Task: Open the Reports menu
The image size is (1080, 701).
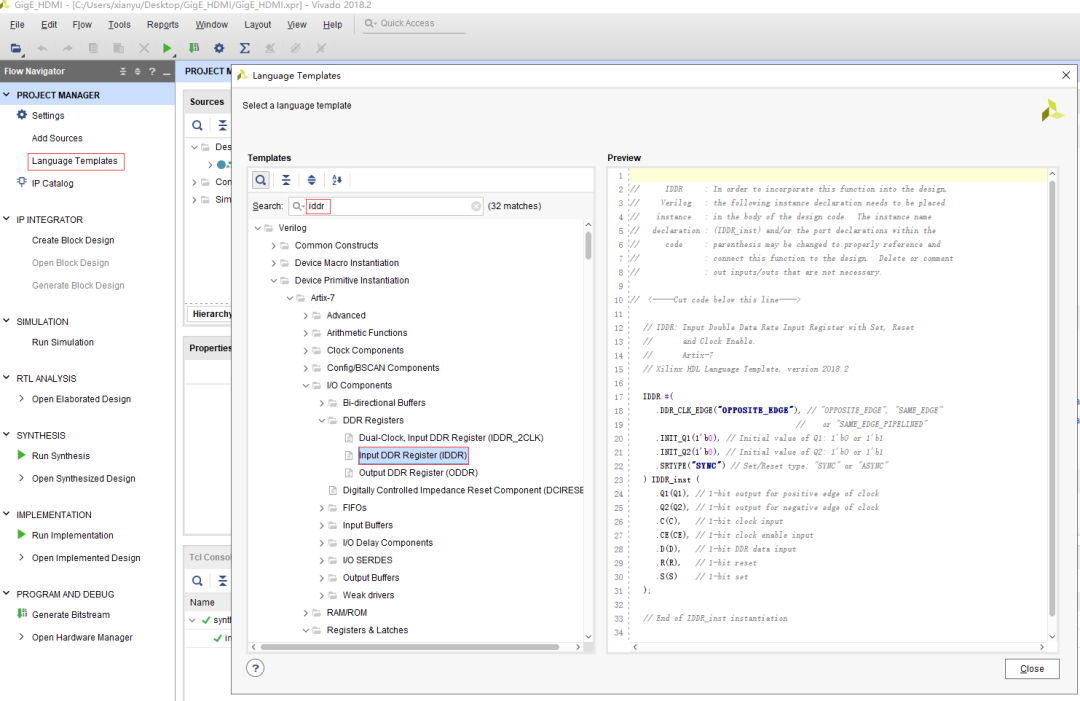Action: [x=162, y=24]
